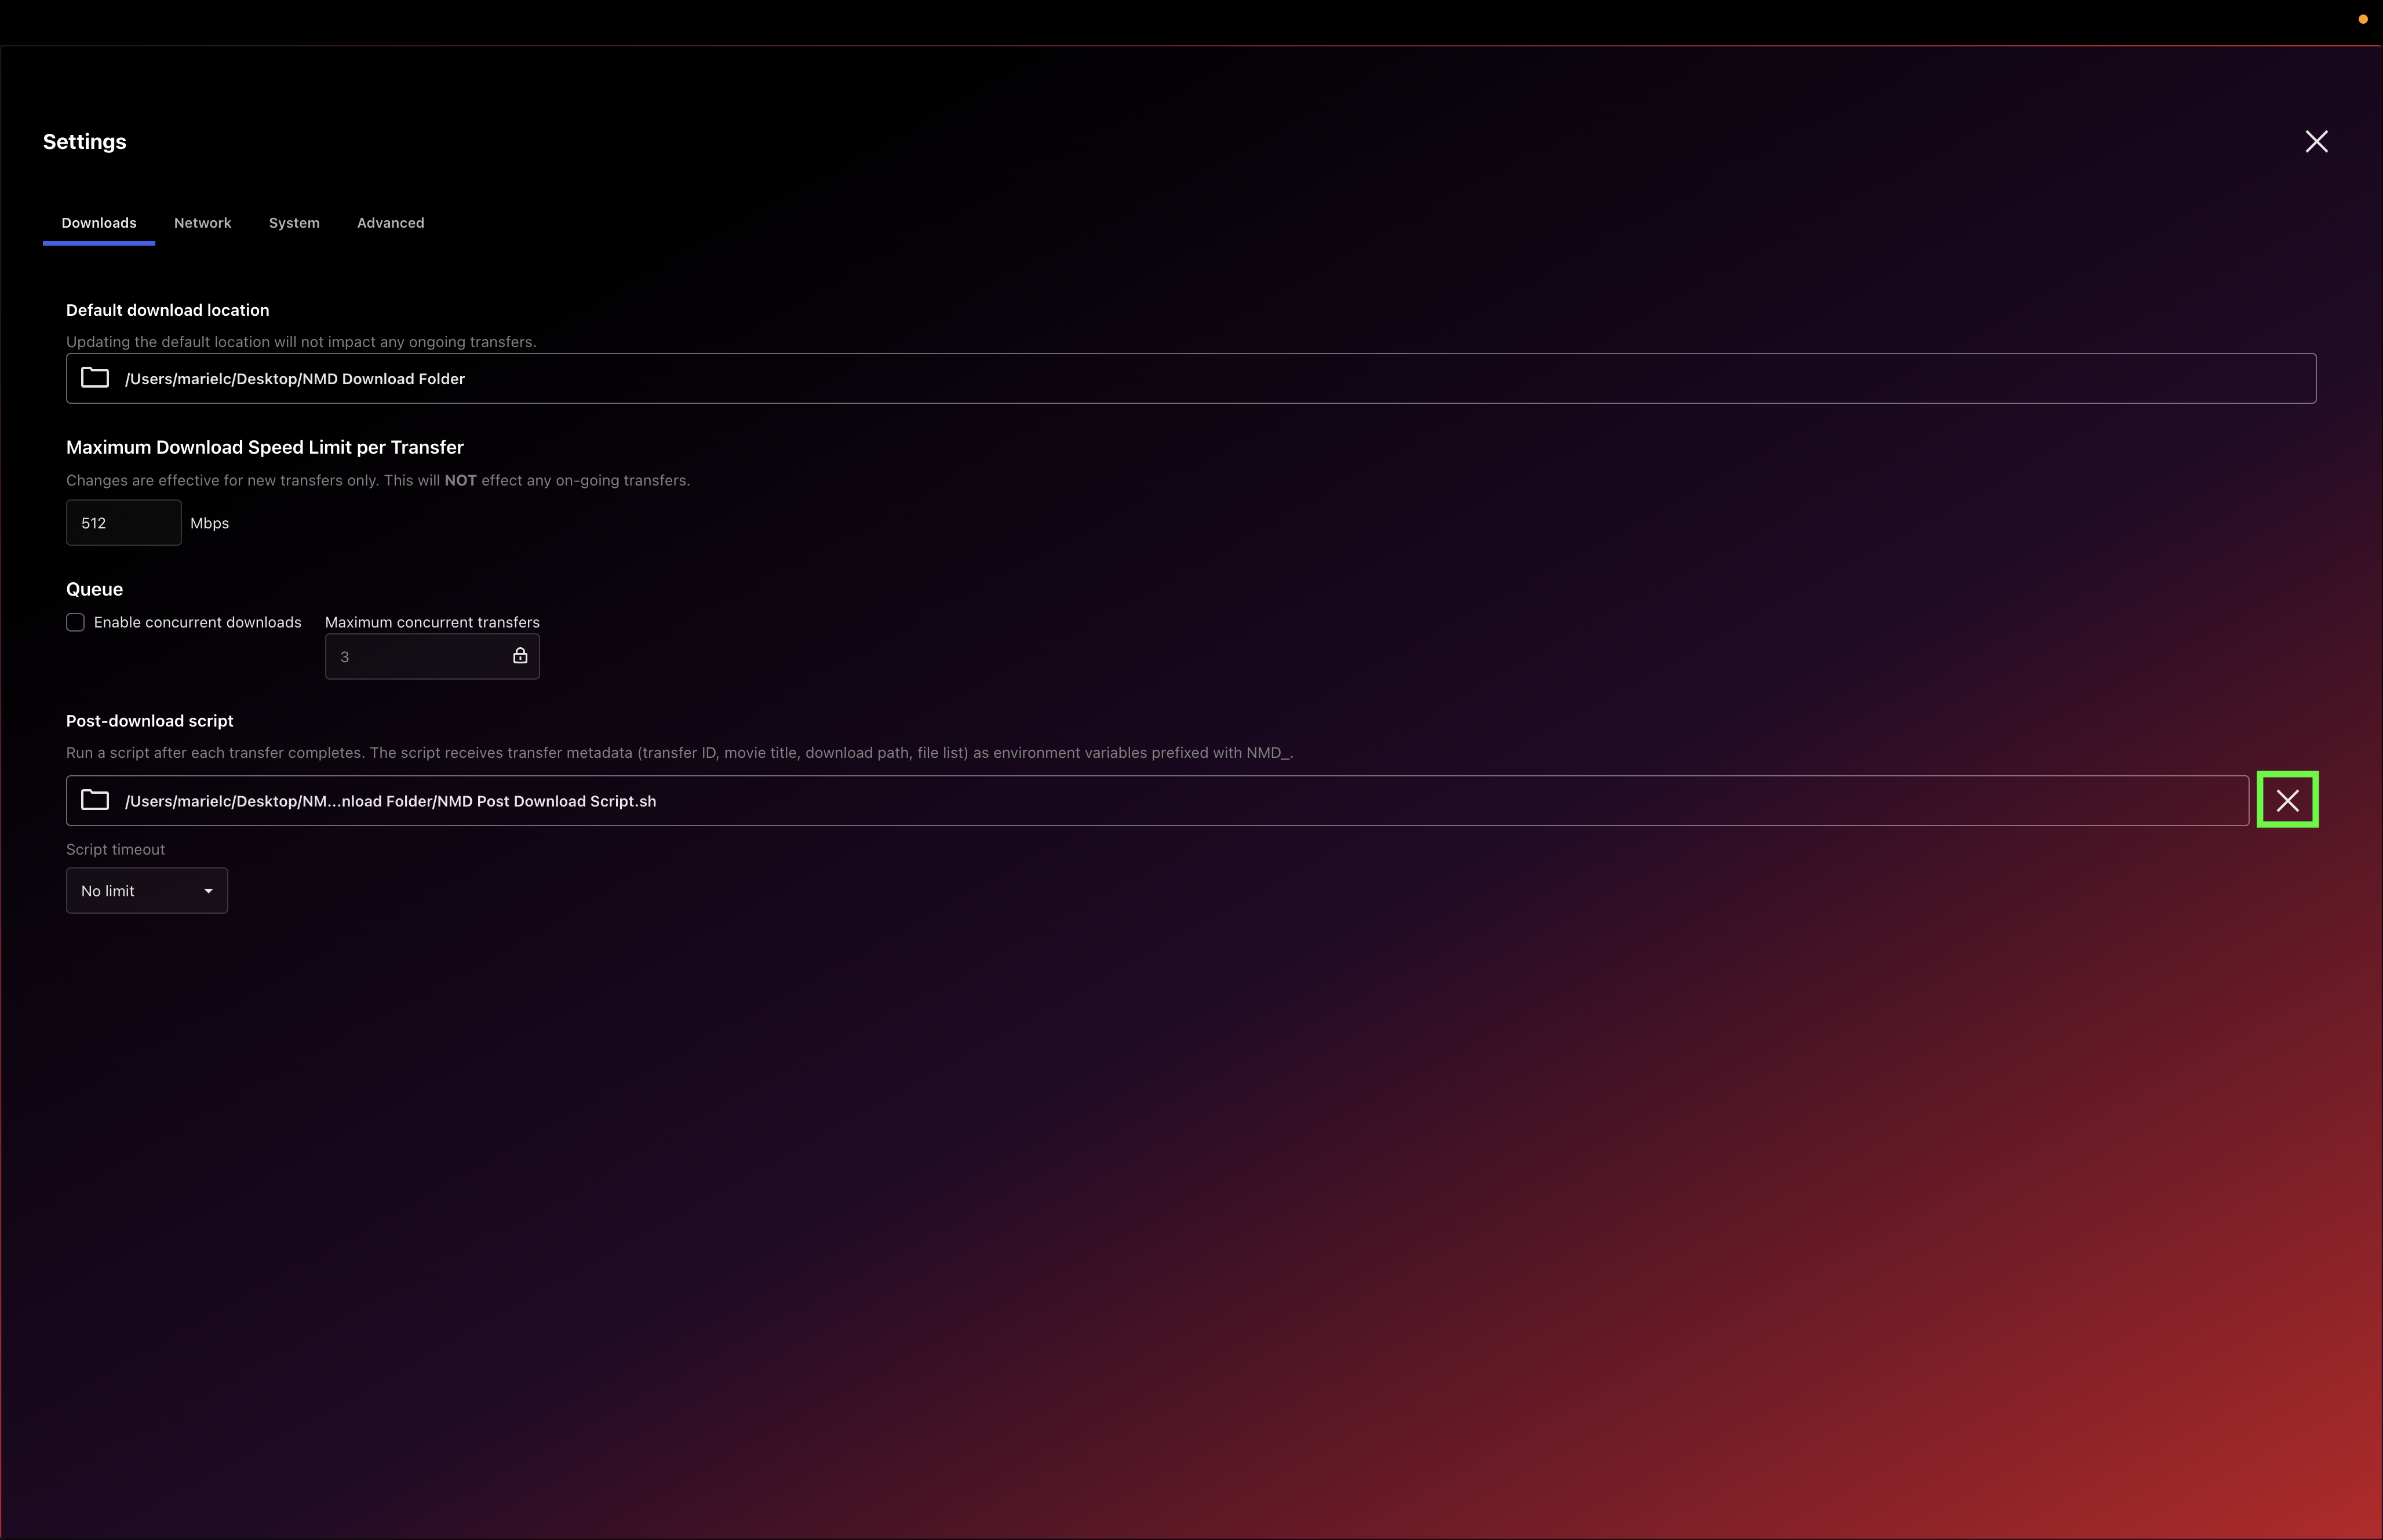Click the default download location path text

coord(294,378)
